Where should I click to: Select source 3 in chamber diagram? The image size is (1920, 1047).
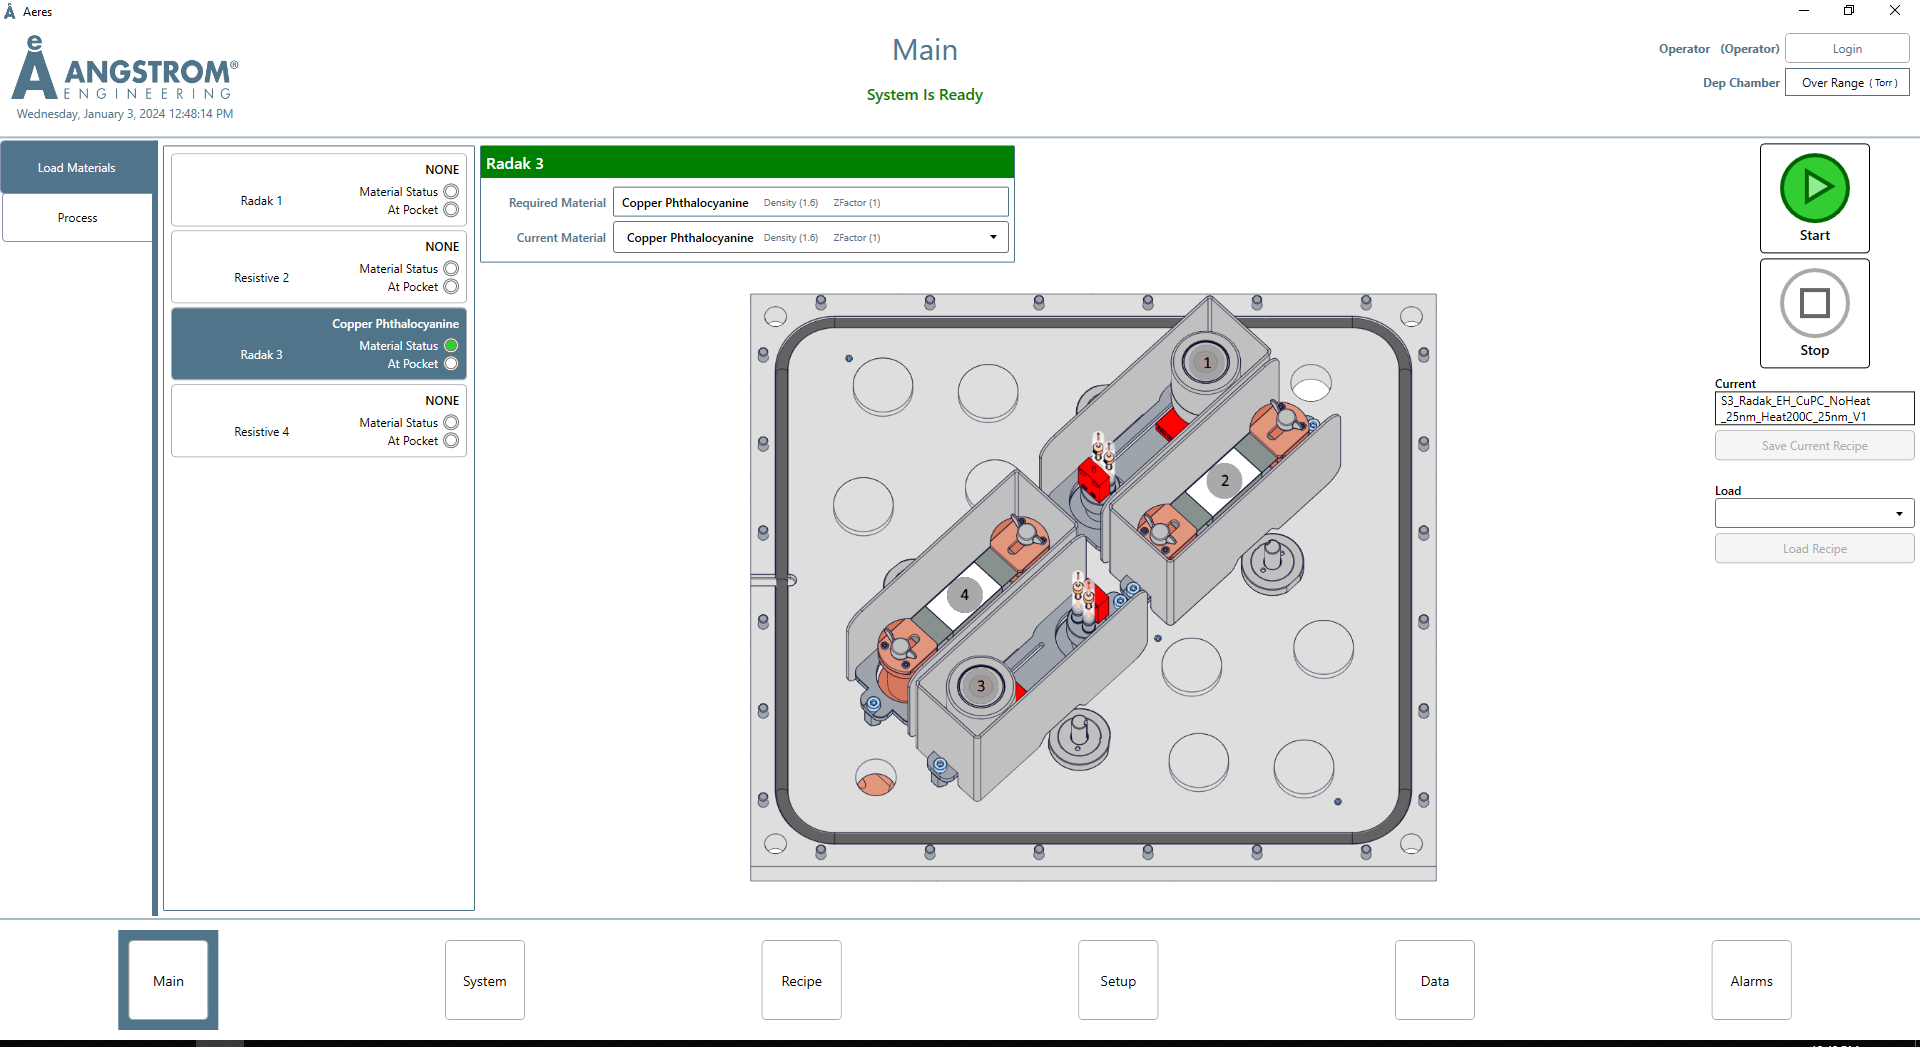pyautogui.click(x=980, y=686)
